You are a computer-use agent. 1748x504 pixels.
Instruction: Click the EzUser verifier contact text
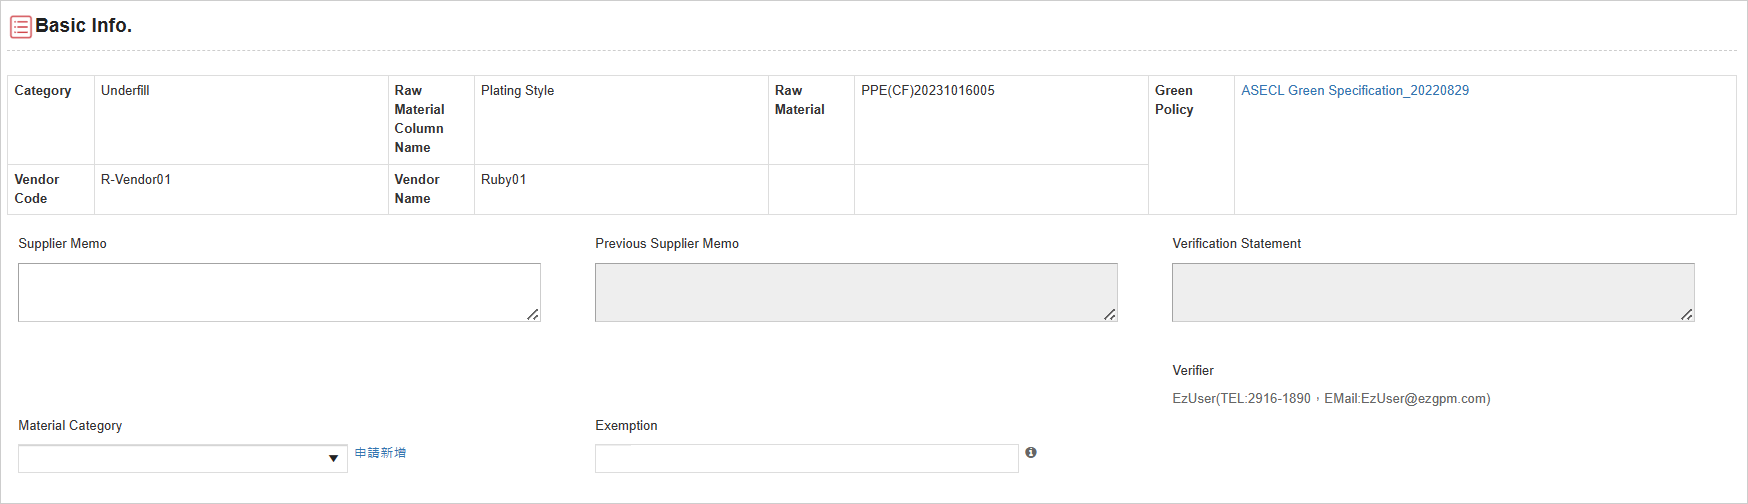[1331, 398]
